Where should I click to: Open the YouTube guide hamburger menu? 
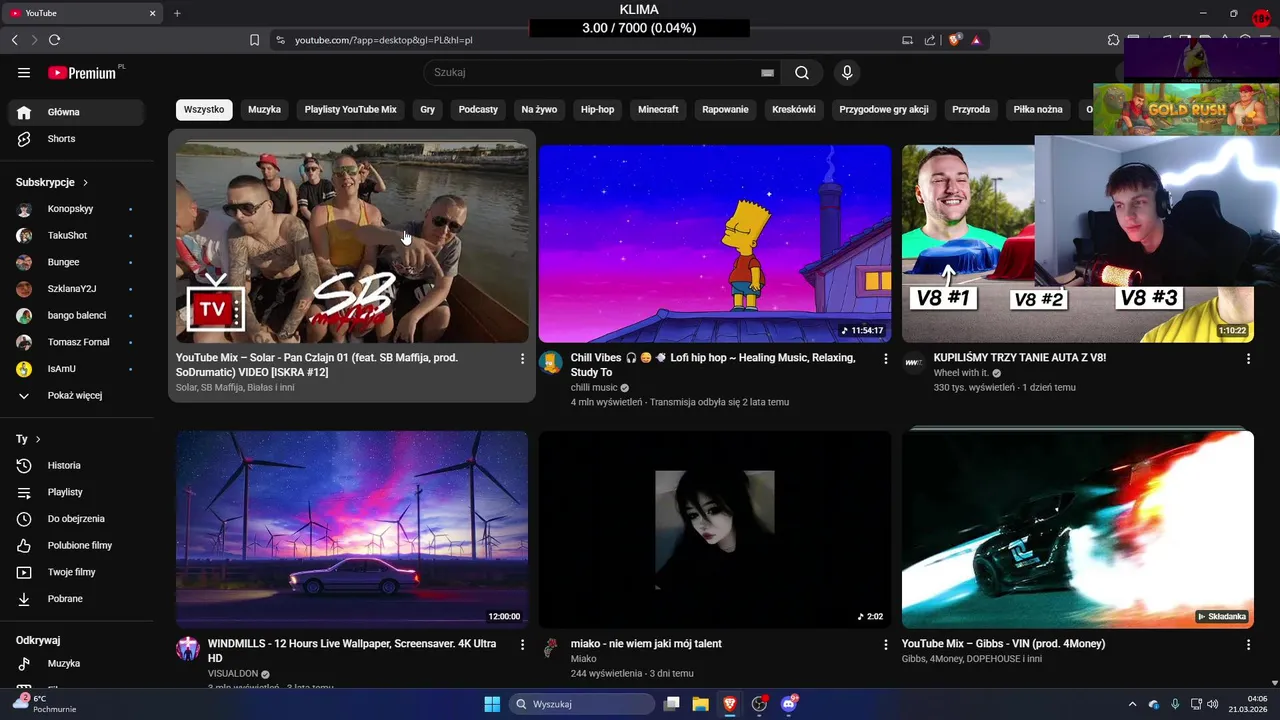point(24,73)
